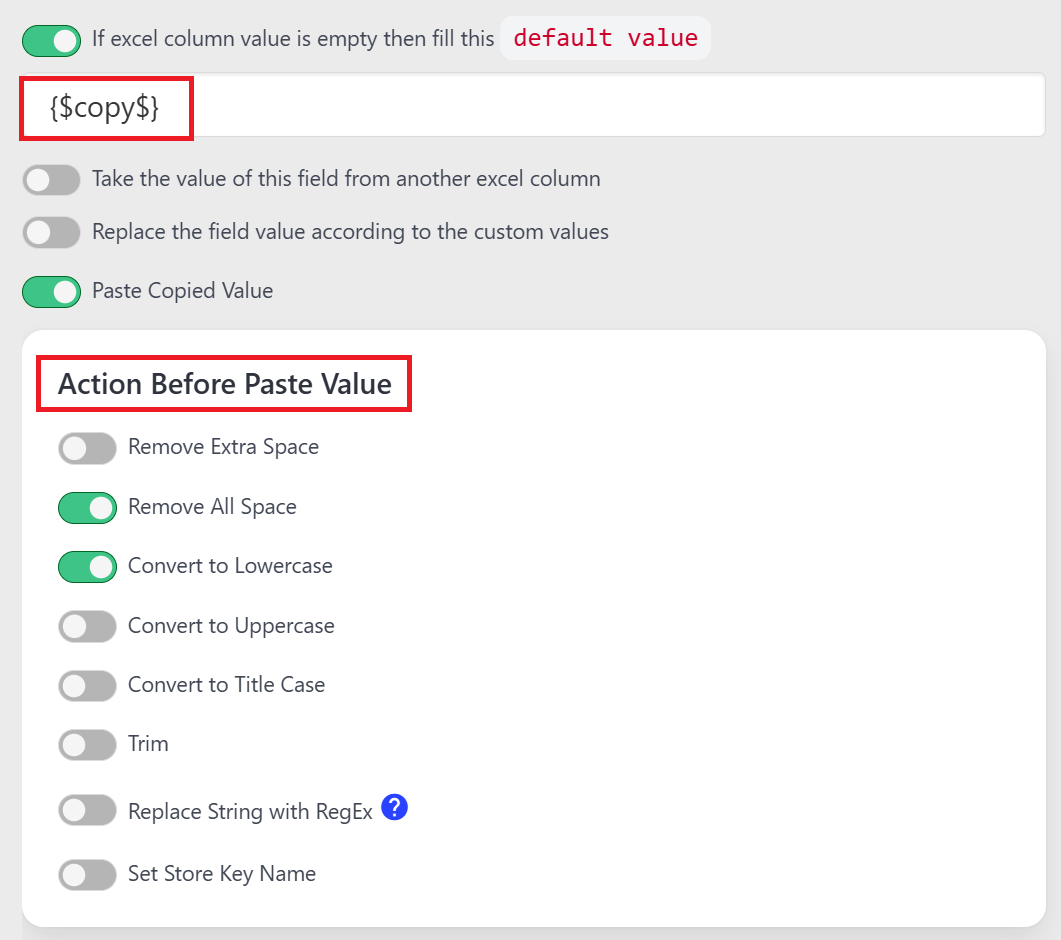Turn on the Trim option
Screen dimensions: 1061x940
(x=87, y=744)
